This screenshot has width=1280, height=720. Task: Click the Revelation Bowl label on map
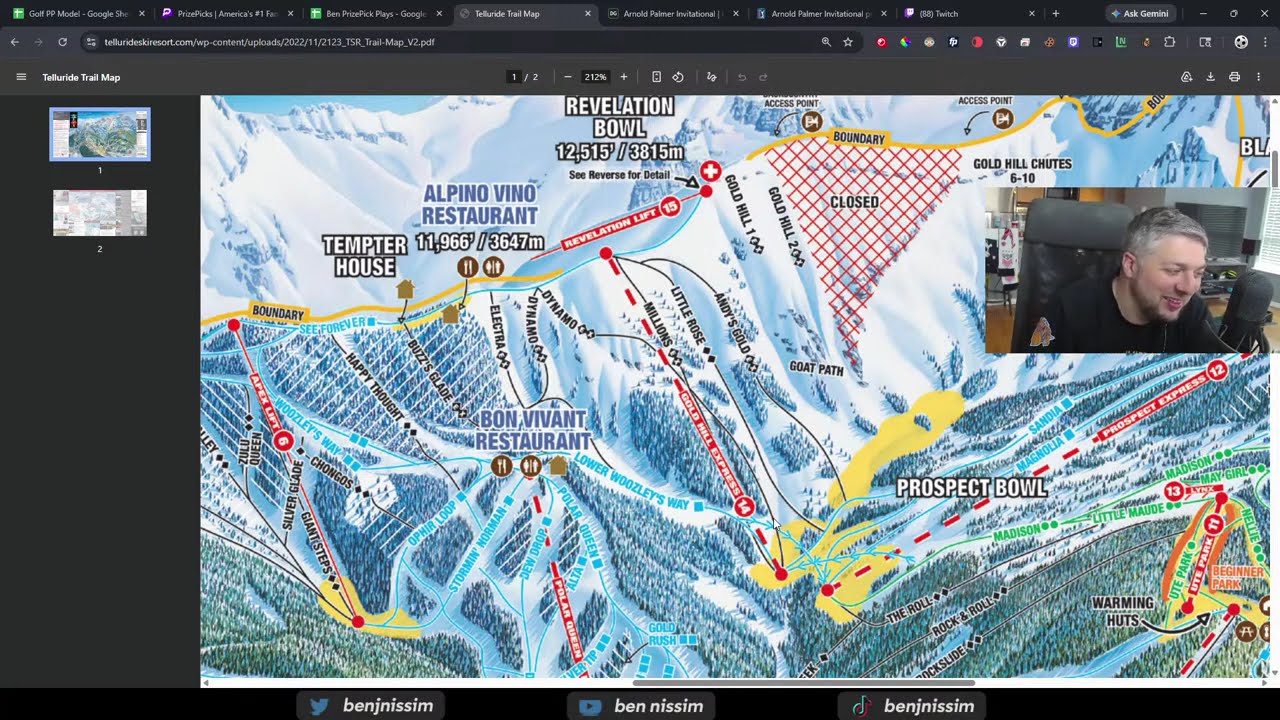[620, 117]
